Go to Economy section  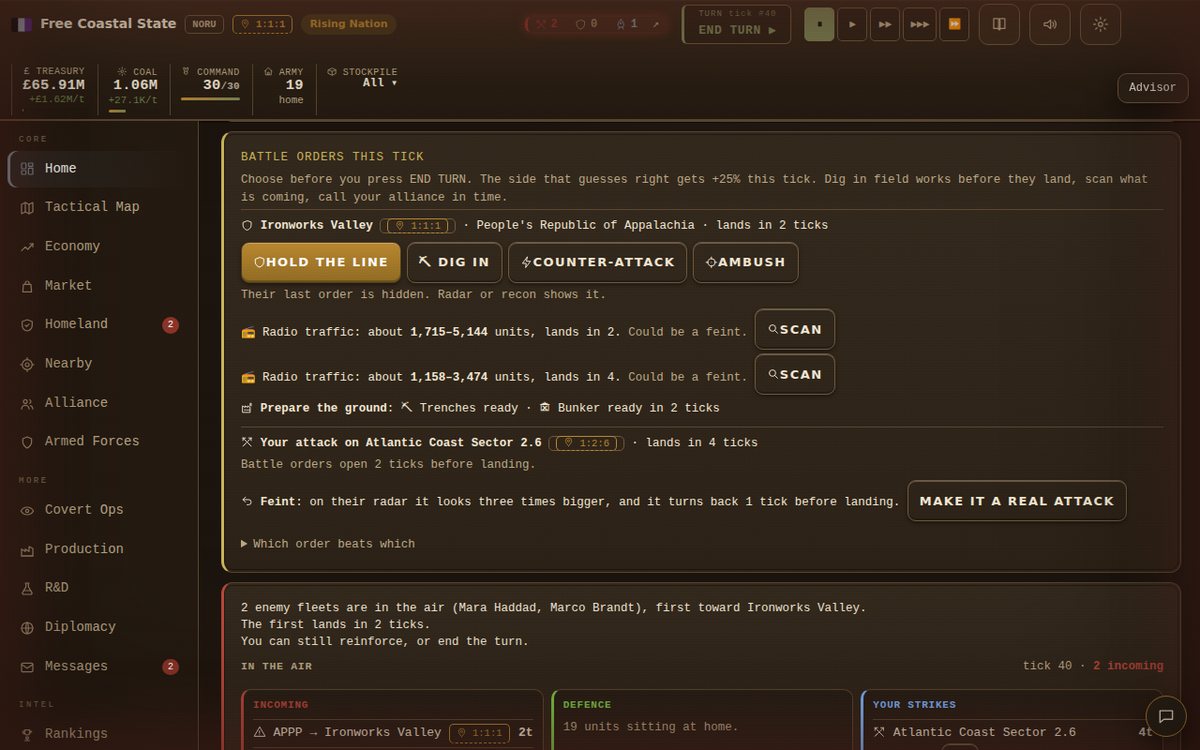pyautogui.click(x=99, y=246)
